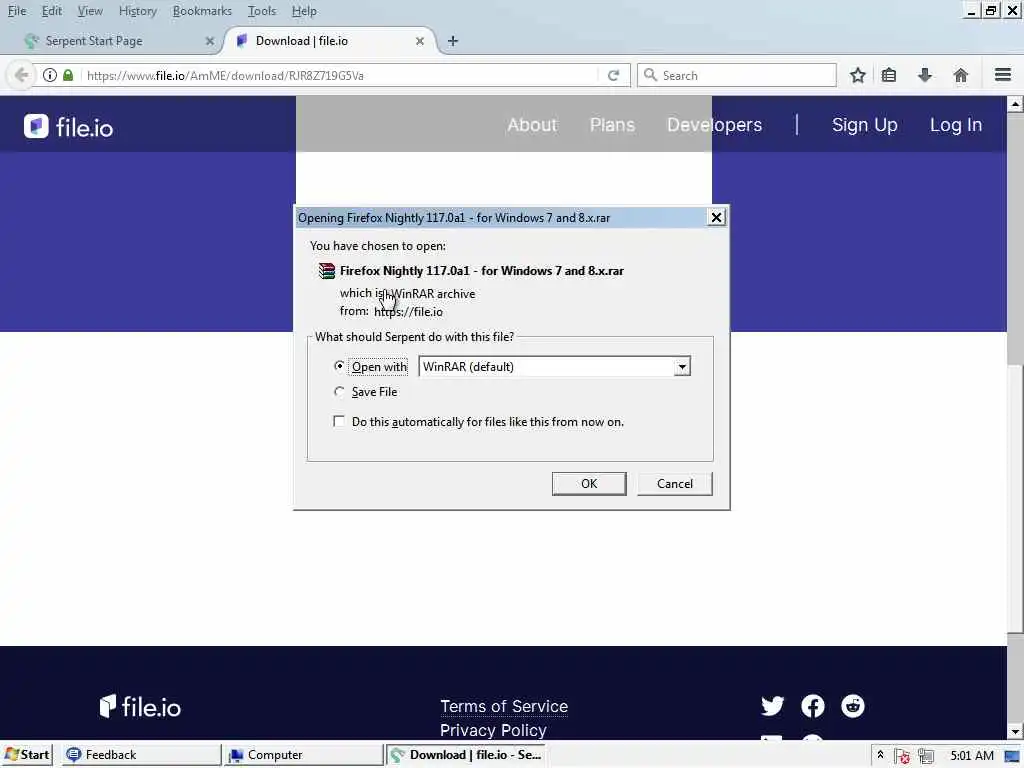1024x768 pixels.
Task: Close the Opening Firefox Nightly dialog
Action: coord(716,217)
